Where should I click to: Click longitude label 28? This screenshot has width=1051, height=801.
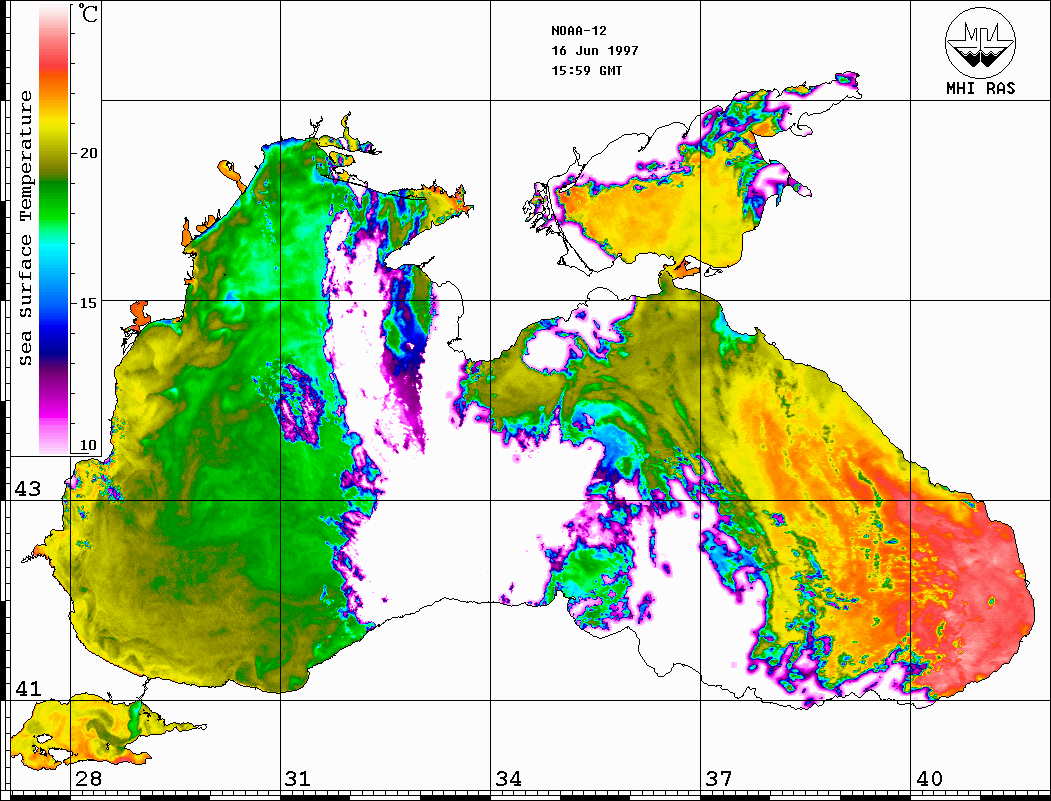pos(88,779)
